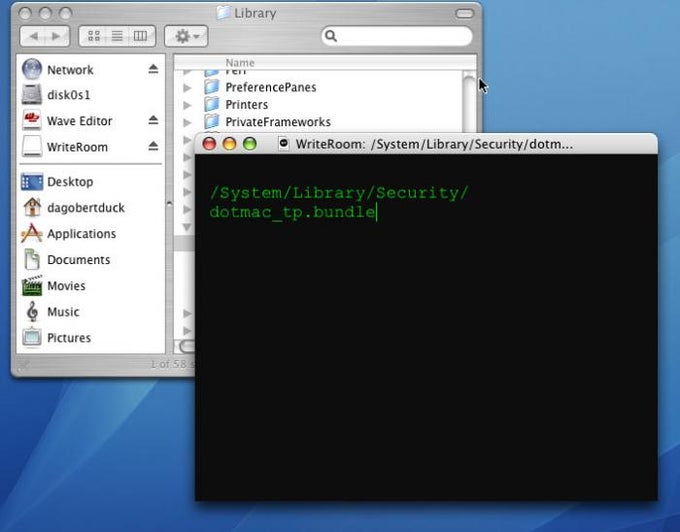Click the WriteRoom document proxy icon
This screenshot has width=680, height=532.
(x=284, y=143)
